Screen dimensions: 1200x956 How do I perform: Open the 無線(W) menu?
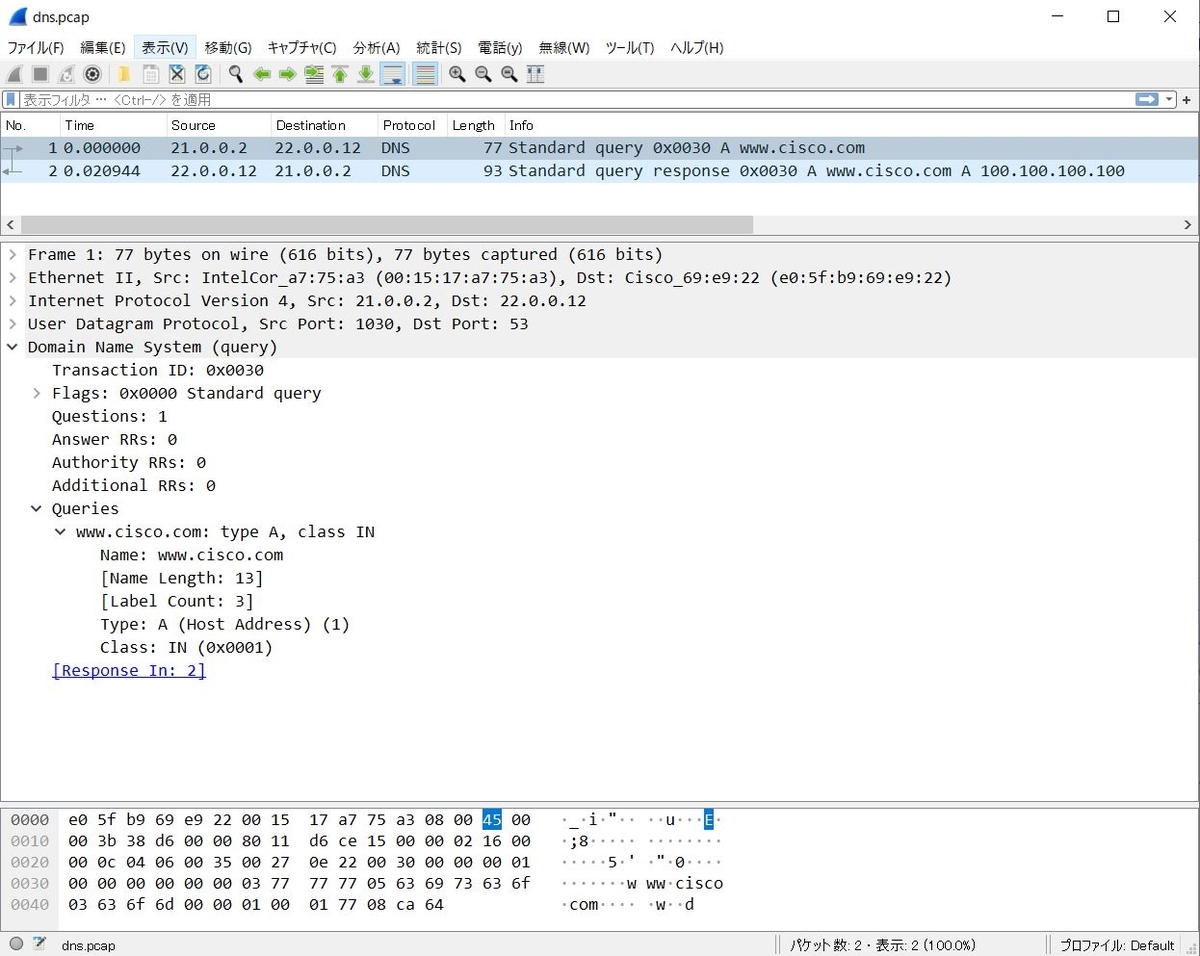click(564, 48)
